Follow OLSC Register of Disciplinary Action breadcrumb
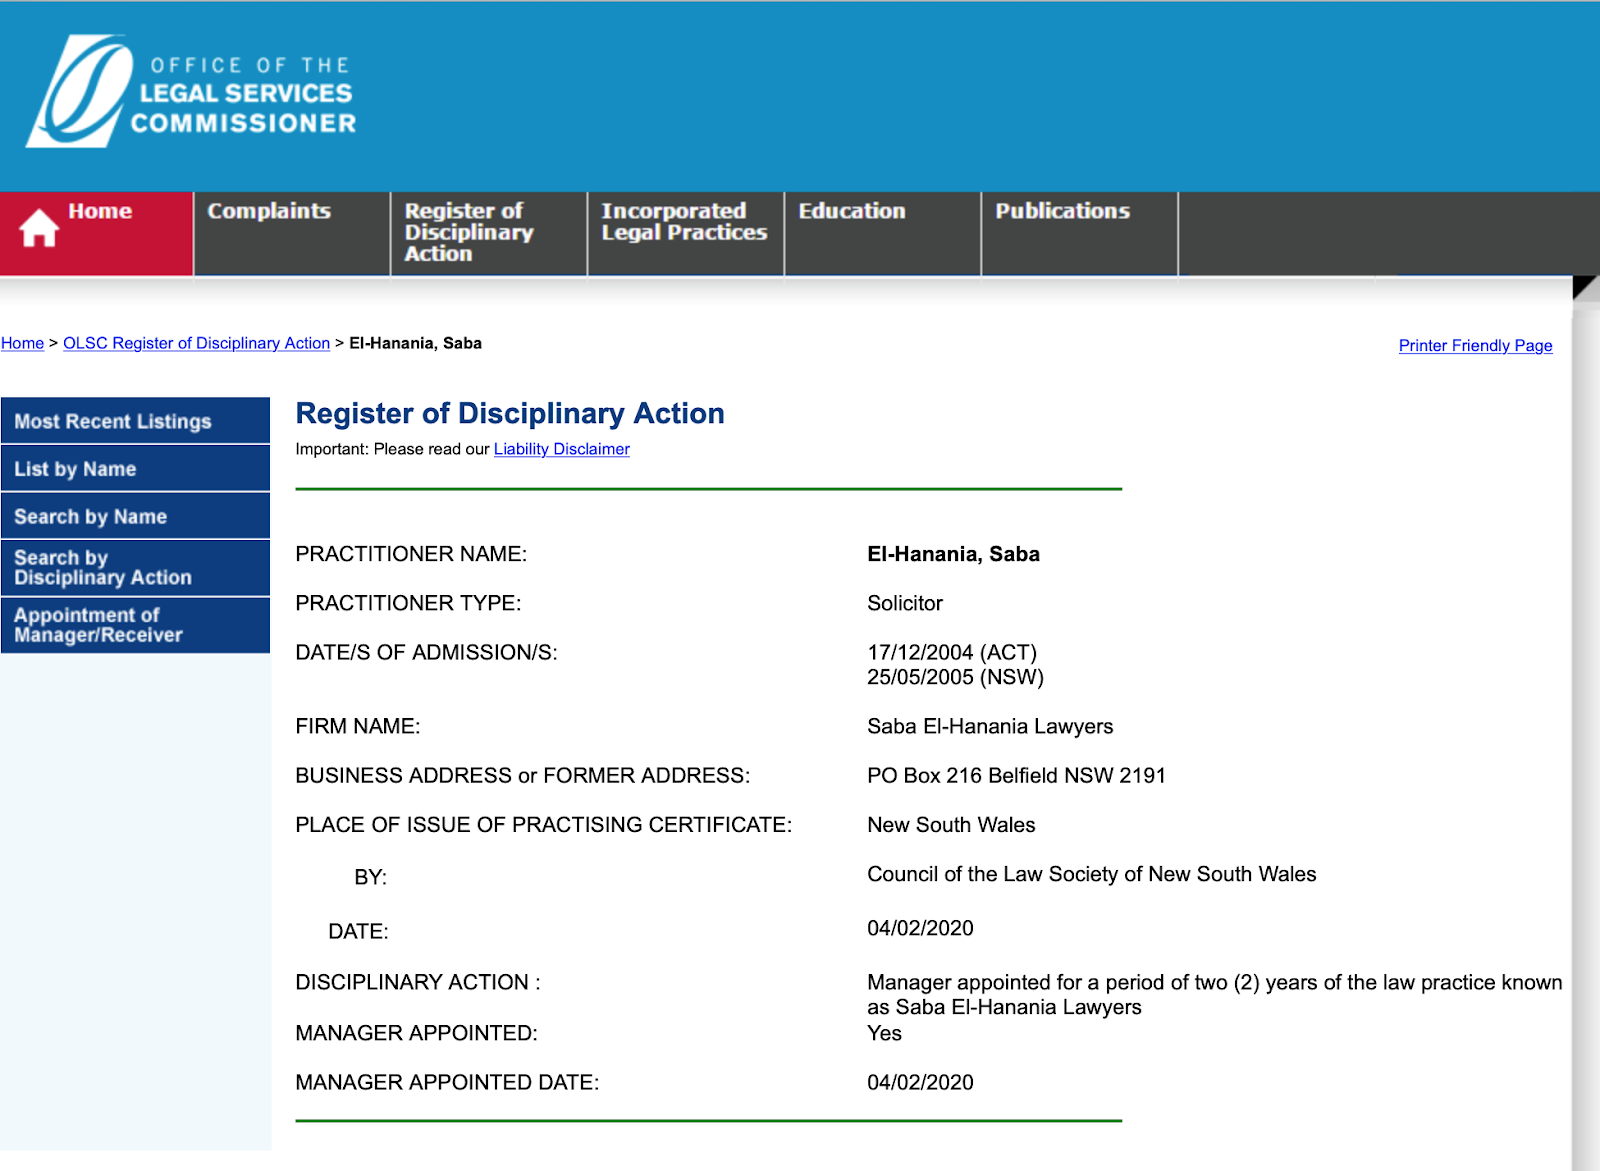Viewport: 1600px width, 1171px height. point(196,343)
